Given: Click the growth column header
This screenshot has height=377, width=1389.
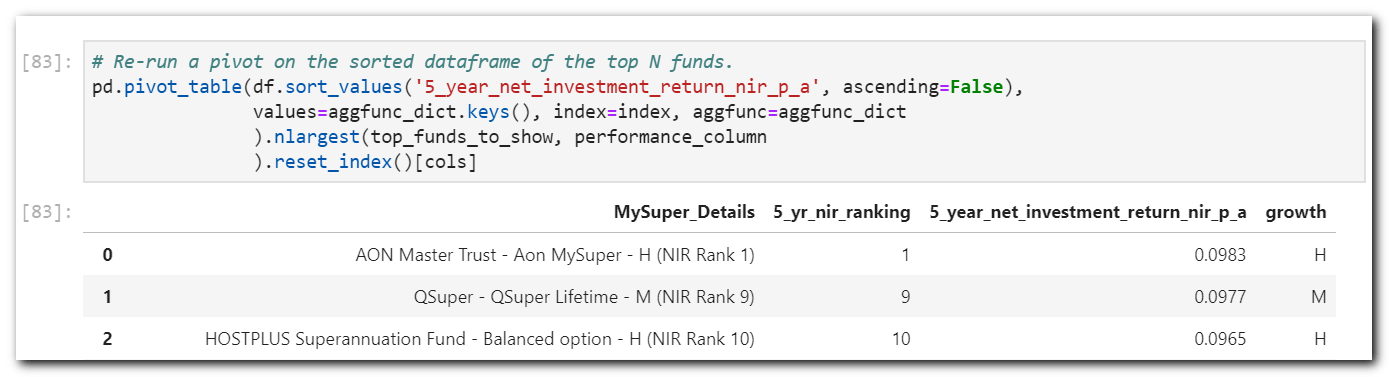Looking at the screenshot, I should [x=1296, y=212].
